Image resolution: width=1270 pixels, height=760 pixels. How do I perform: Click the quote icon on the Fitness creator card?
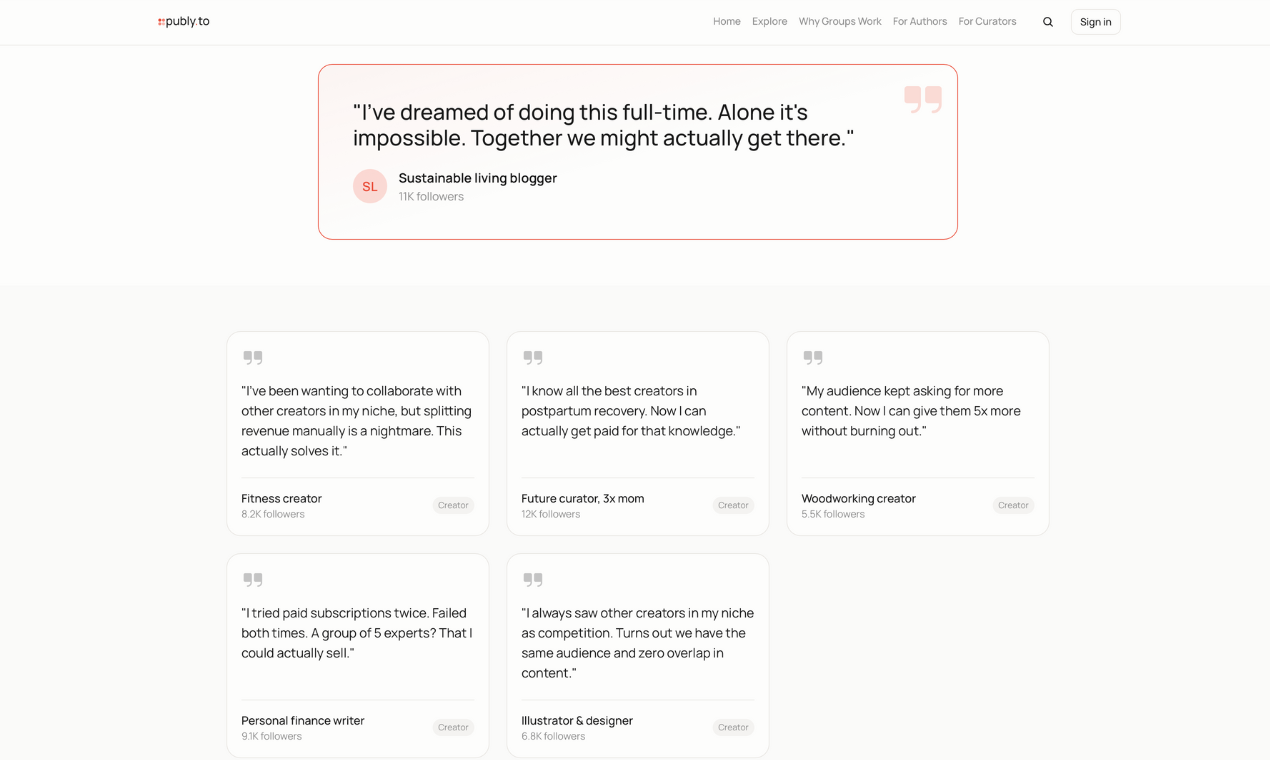coord(252,357)
